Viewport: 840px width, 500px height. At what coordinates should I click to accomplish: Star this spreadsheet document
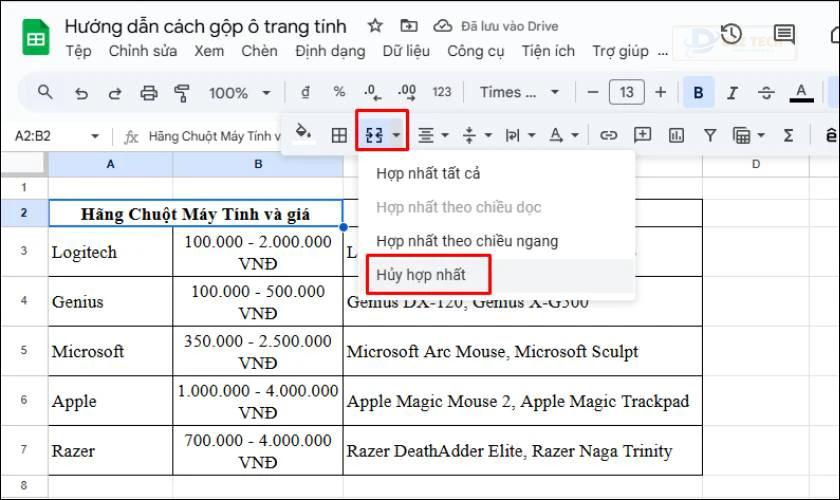(x=375, y=26)
